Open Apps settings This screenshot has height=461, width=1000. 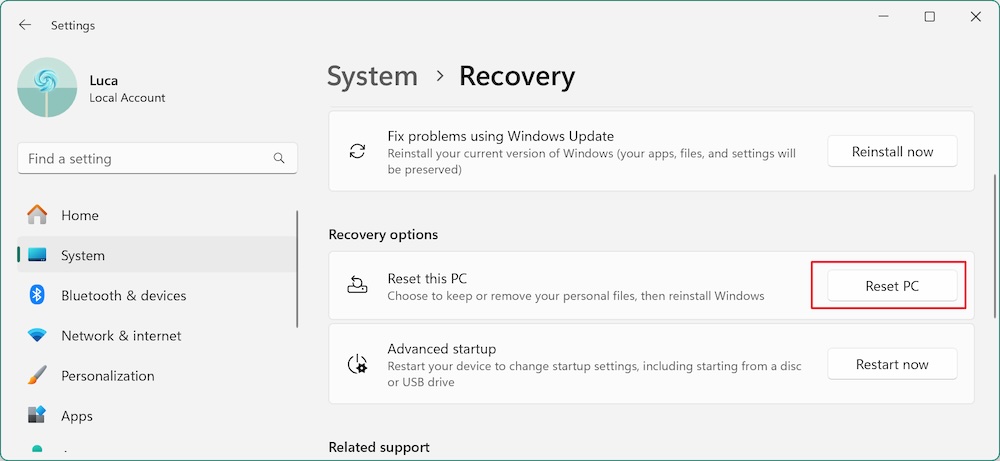pyautogui.click(x=156, y=416)
